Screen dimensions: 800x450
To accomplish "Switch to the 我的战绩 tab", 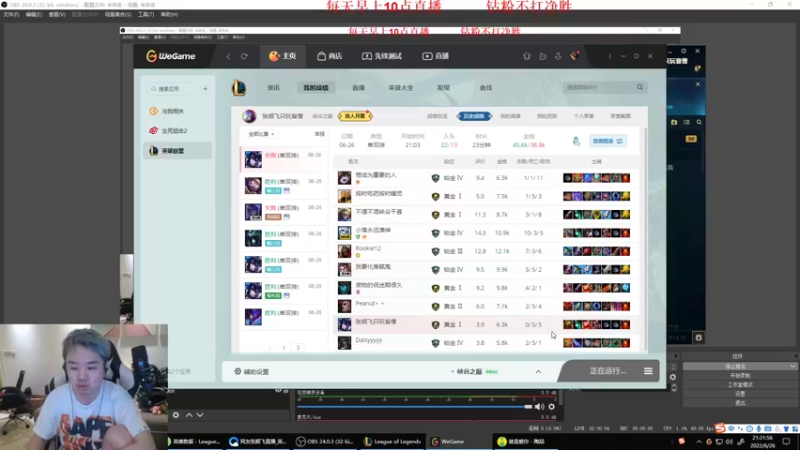I will (316, 88).
